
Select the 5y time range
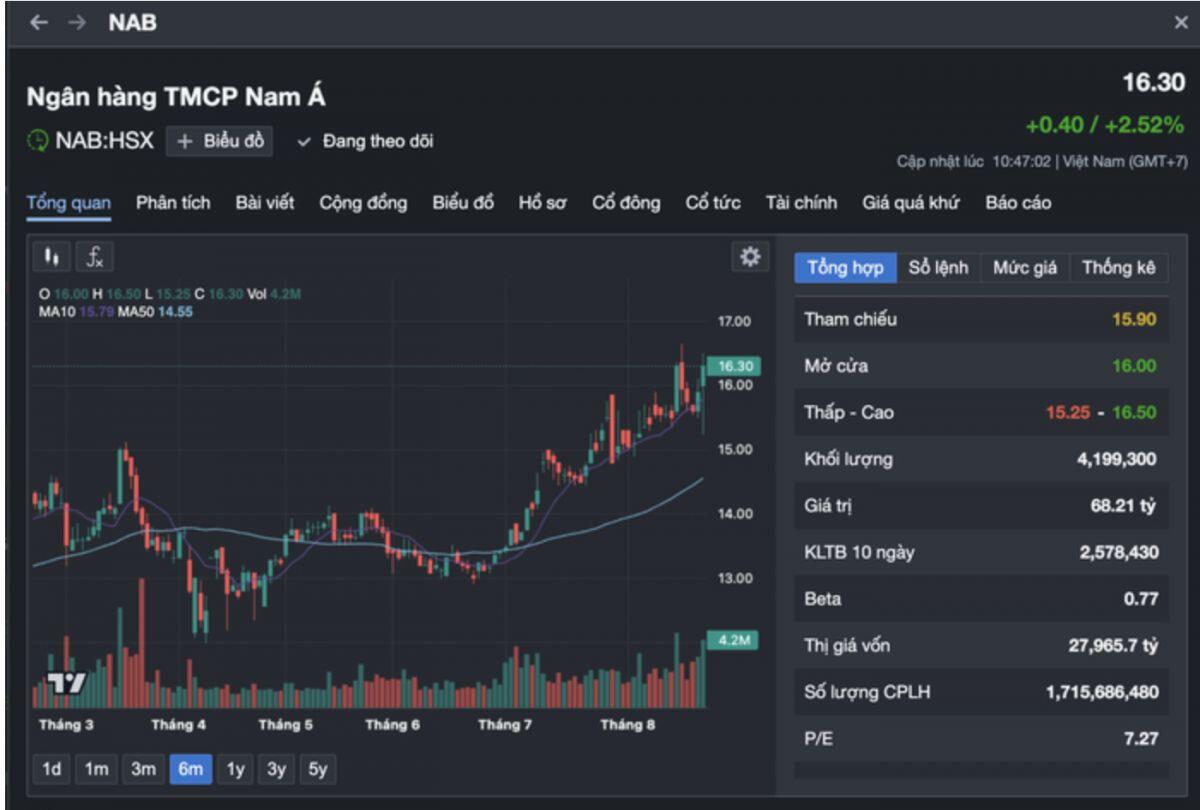318,769
